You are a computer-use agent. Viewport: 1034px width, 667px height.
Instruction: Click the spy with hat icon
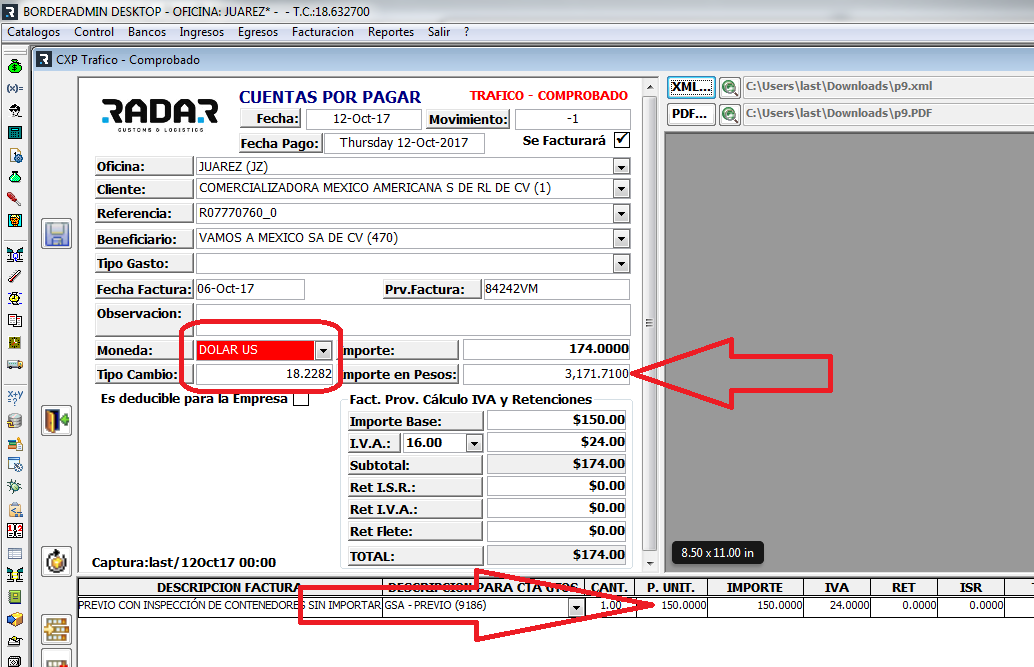point(15,110)
